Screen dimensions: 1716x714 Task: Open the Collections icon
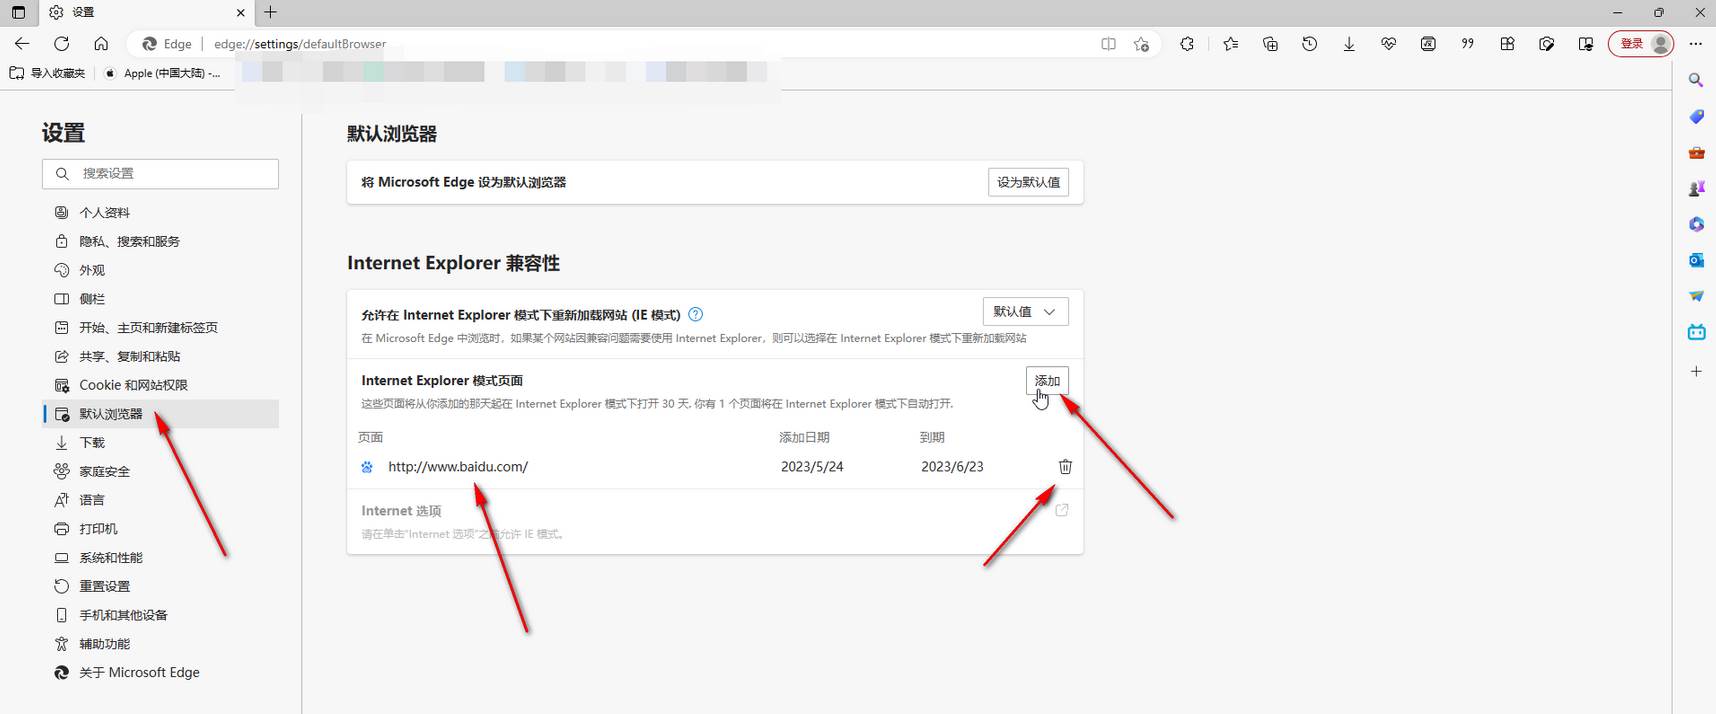pos(1270,44)
